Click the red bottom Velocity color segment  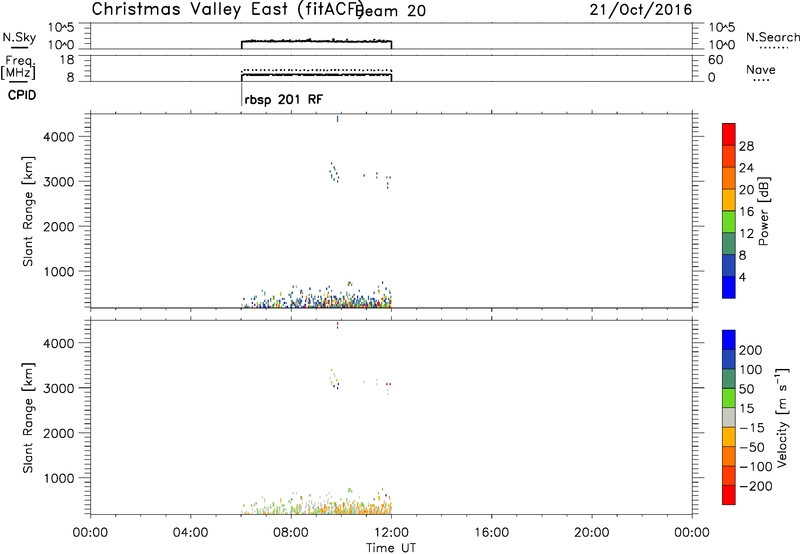729,495
